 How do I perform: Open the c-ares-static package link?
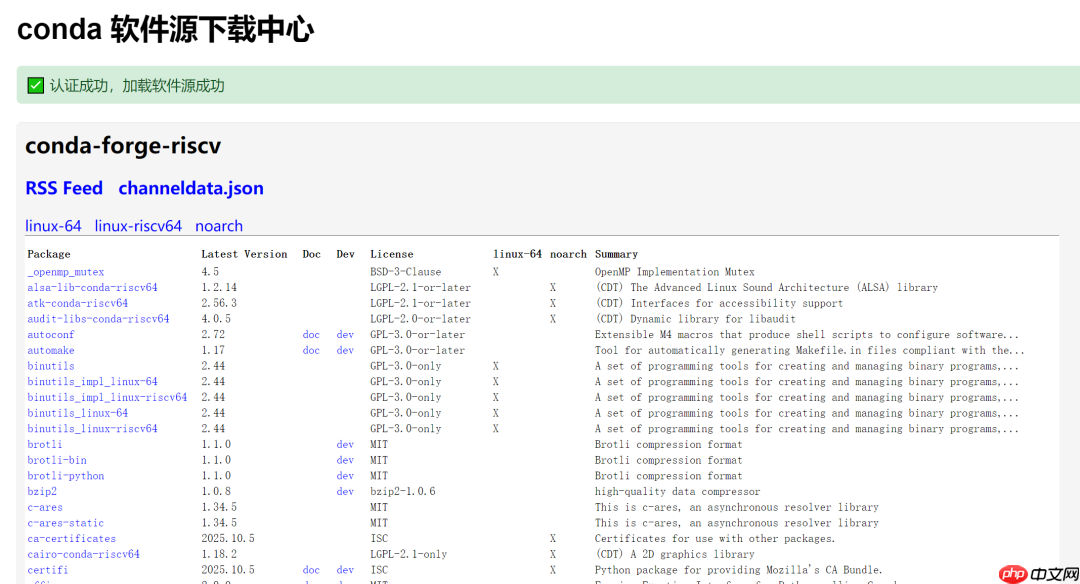pyautogui.click(x=65, y=523)
